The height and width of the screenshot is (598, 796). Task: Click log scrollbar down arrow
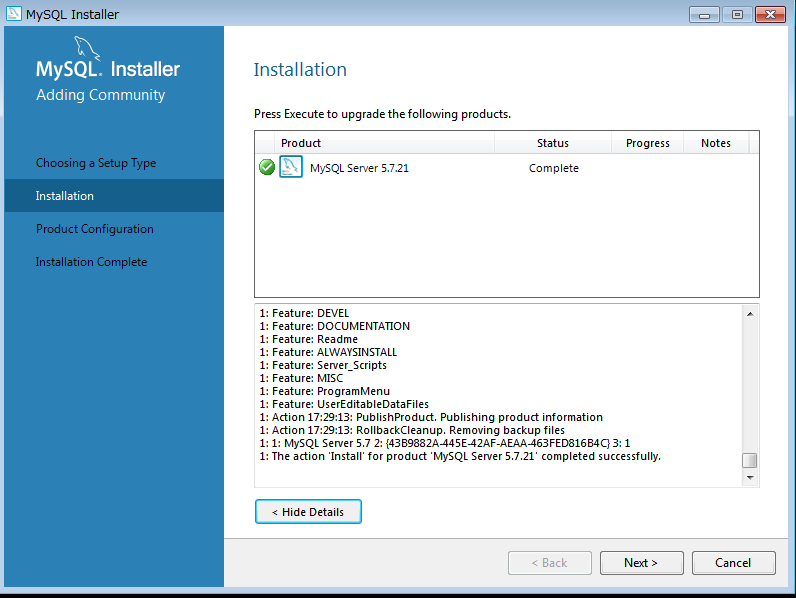[x=750, y=478]
